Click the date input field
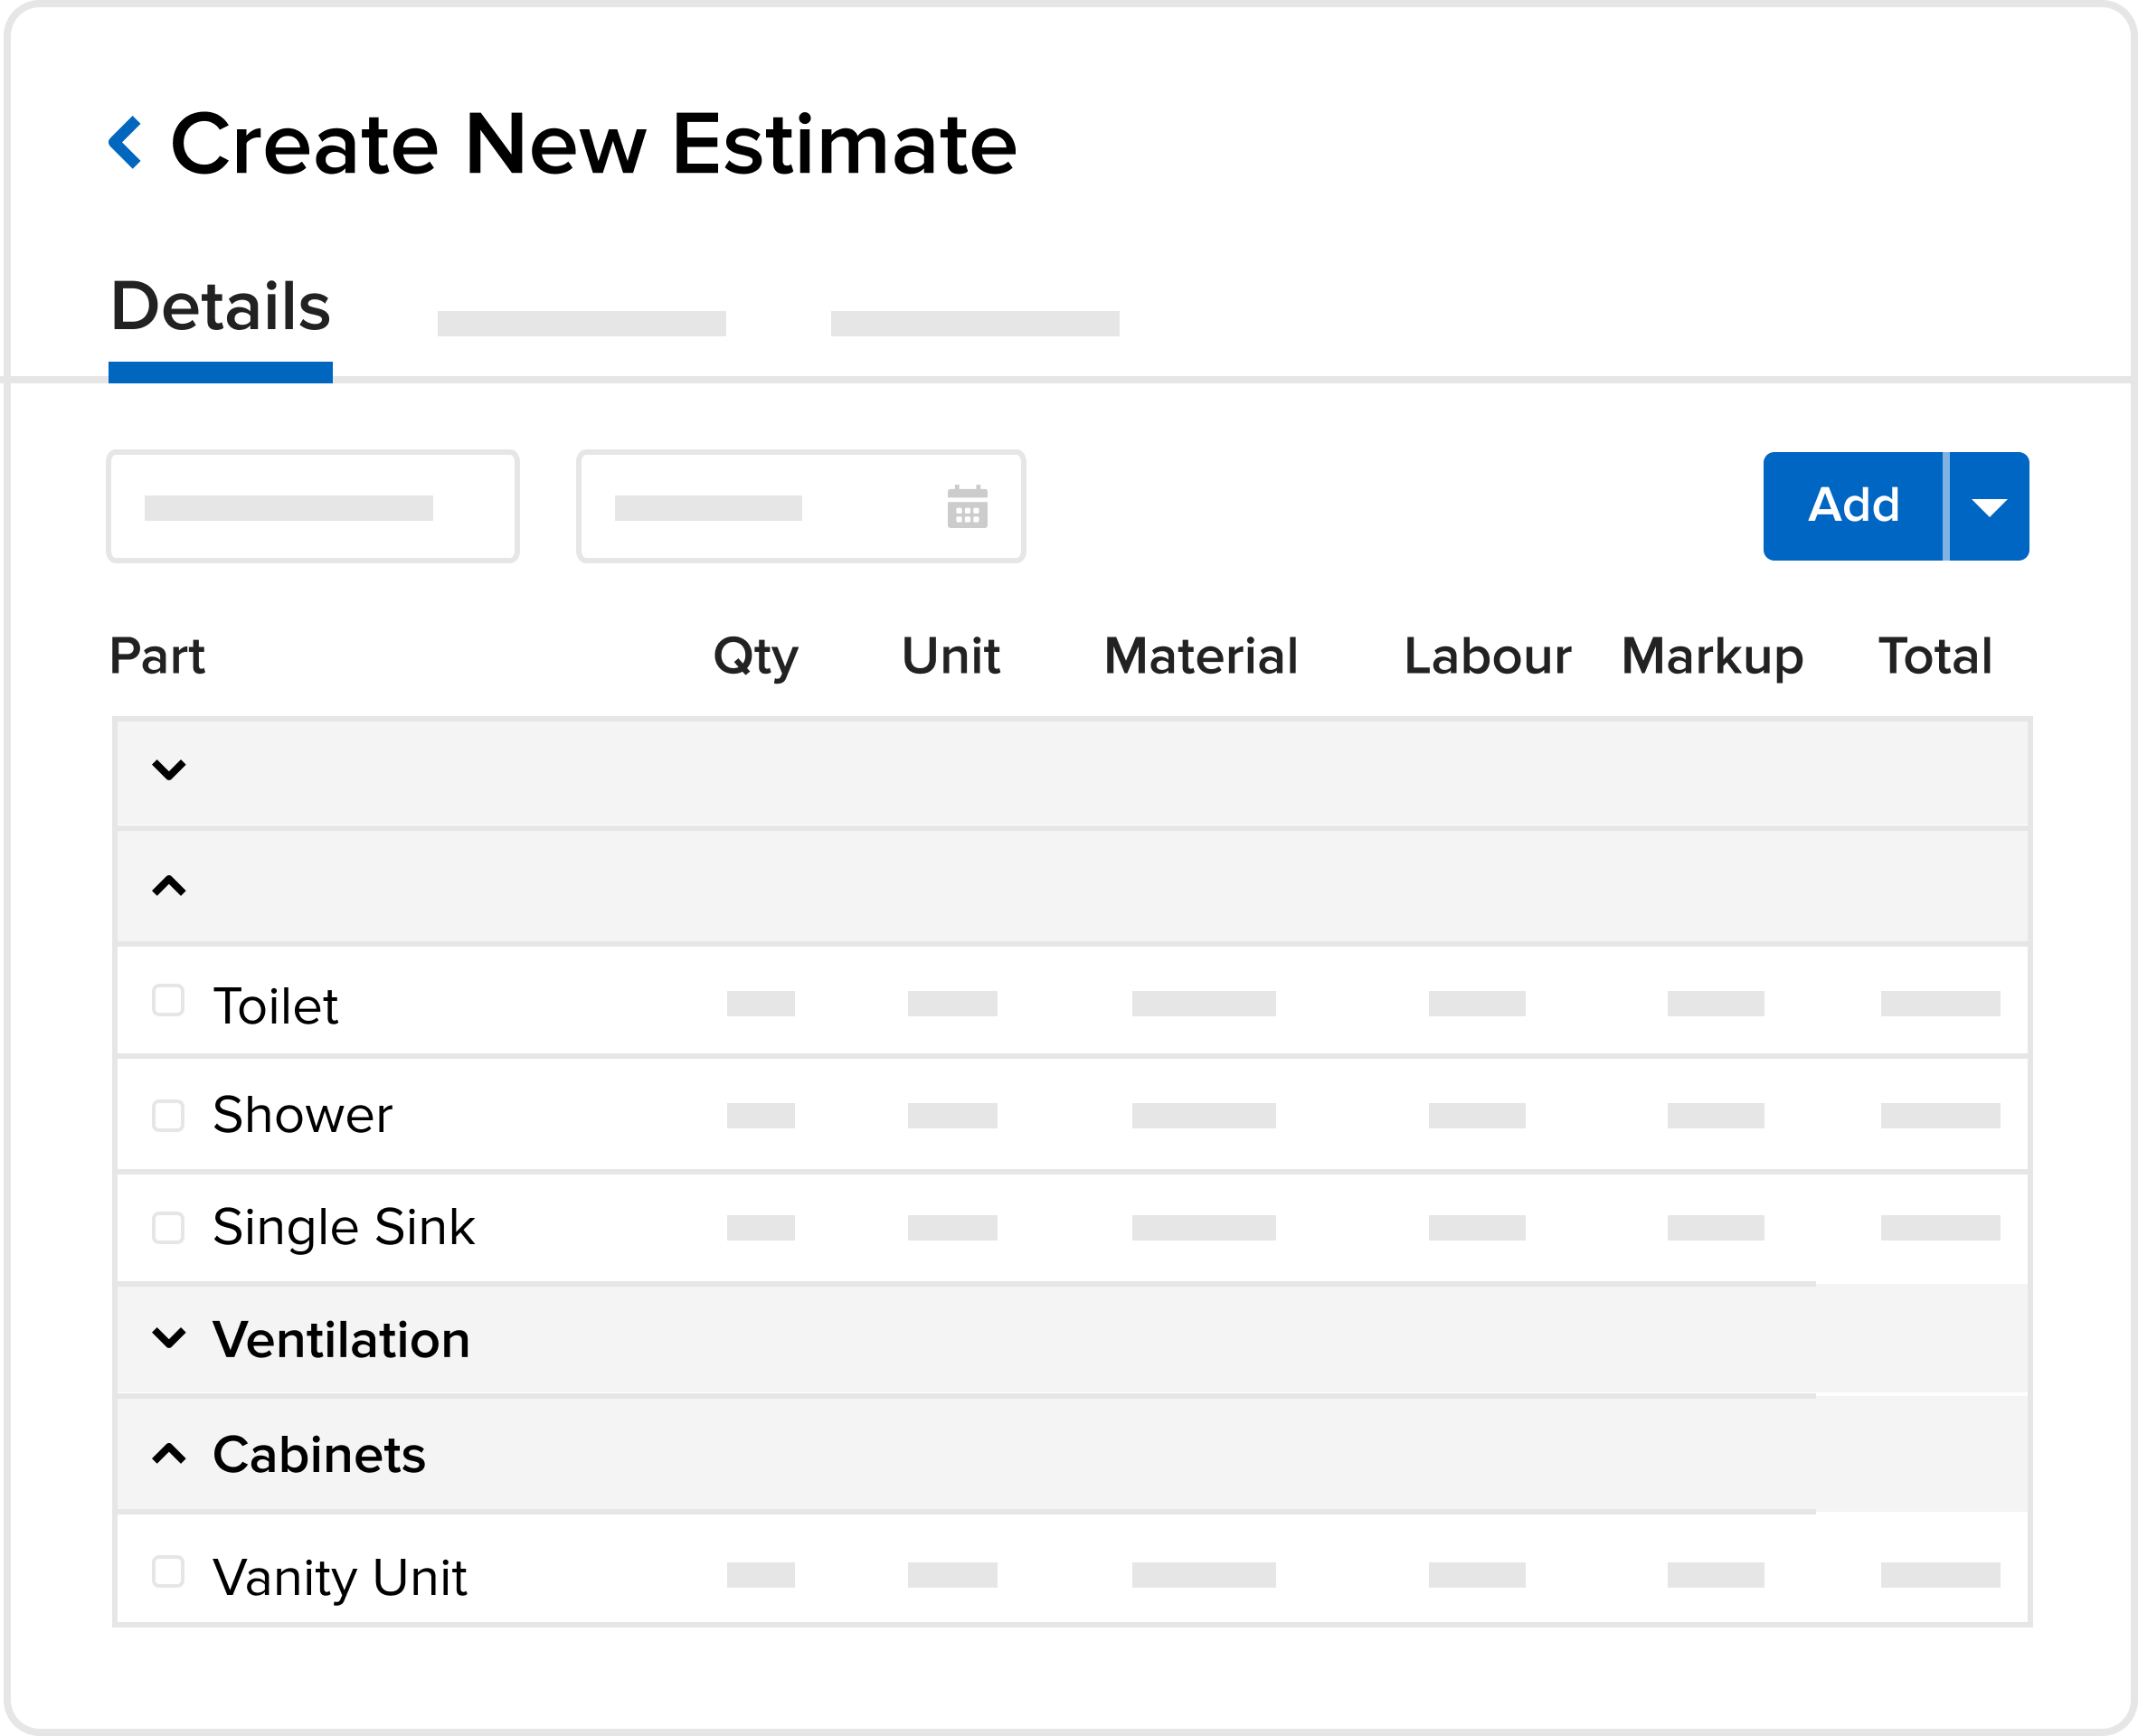This screenshot has height=1736, width=2138. (x=760, y=507)
